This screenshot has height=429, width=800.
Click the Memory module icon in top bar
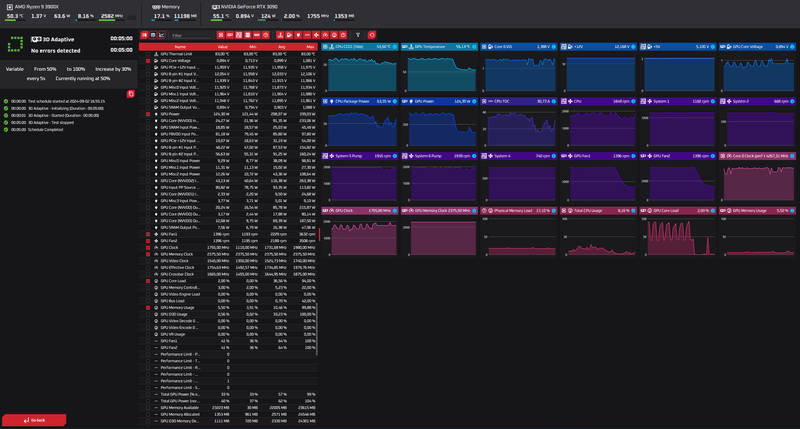pyautogui.click(x=156, y=7)
